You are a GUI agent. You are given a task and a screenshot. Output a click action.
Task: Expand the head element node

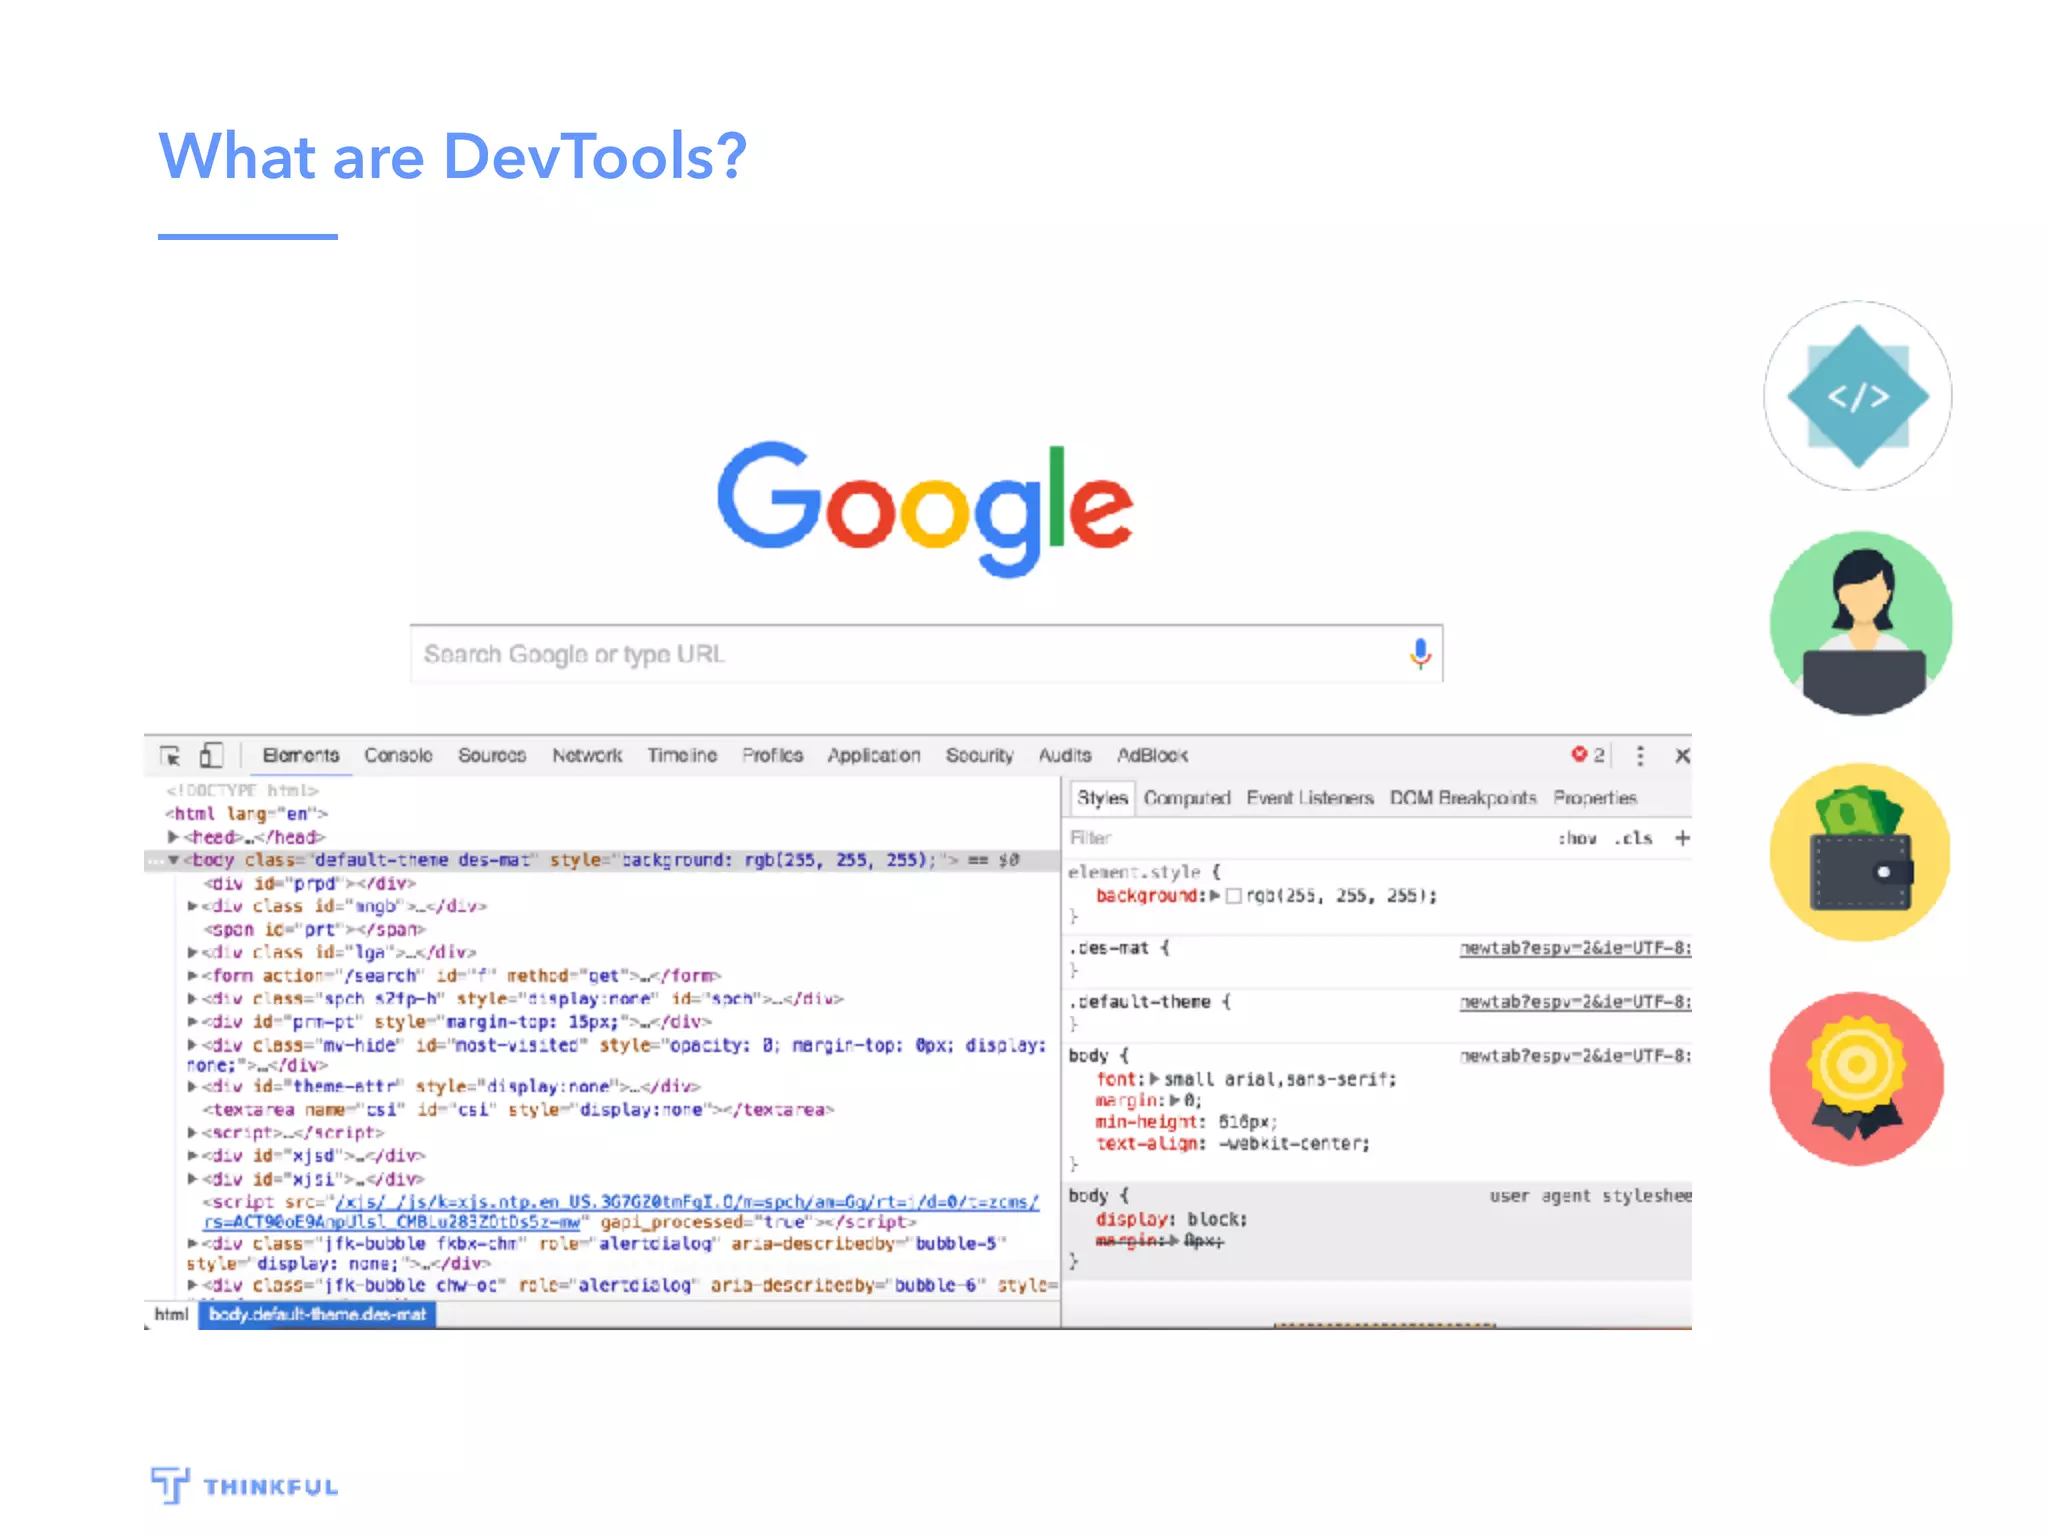click(173, 837)
